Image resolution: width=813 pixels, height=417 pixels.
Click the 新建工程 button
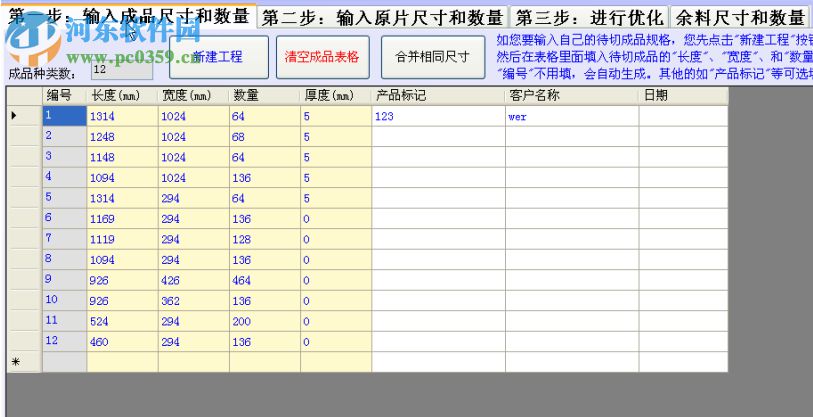coord(218,57)
